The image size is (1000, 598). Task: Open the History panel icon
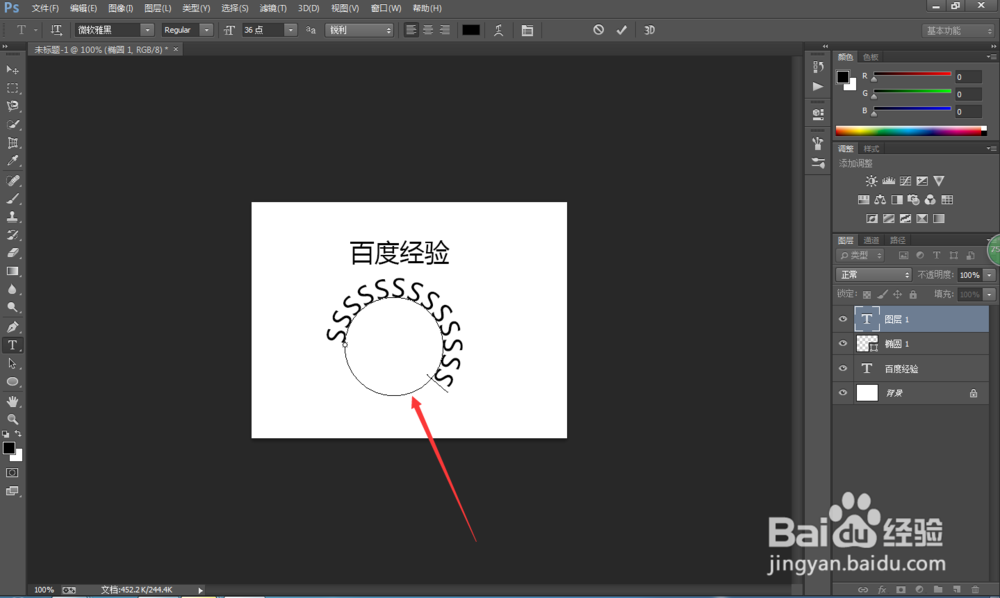(x=818, y=66)
